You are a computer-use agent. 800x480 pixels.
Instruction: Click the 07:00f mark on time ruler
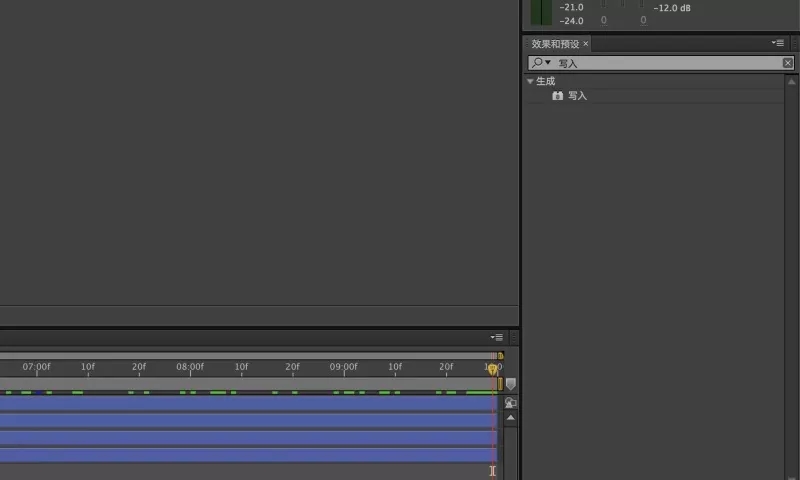pyautogui.click(x=37, y=368)
